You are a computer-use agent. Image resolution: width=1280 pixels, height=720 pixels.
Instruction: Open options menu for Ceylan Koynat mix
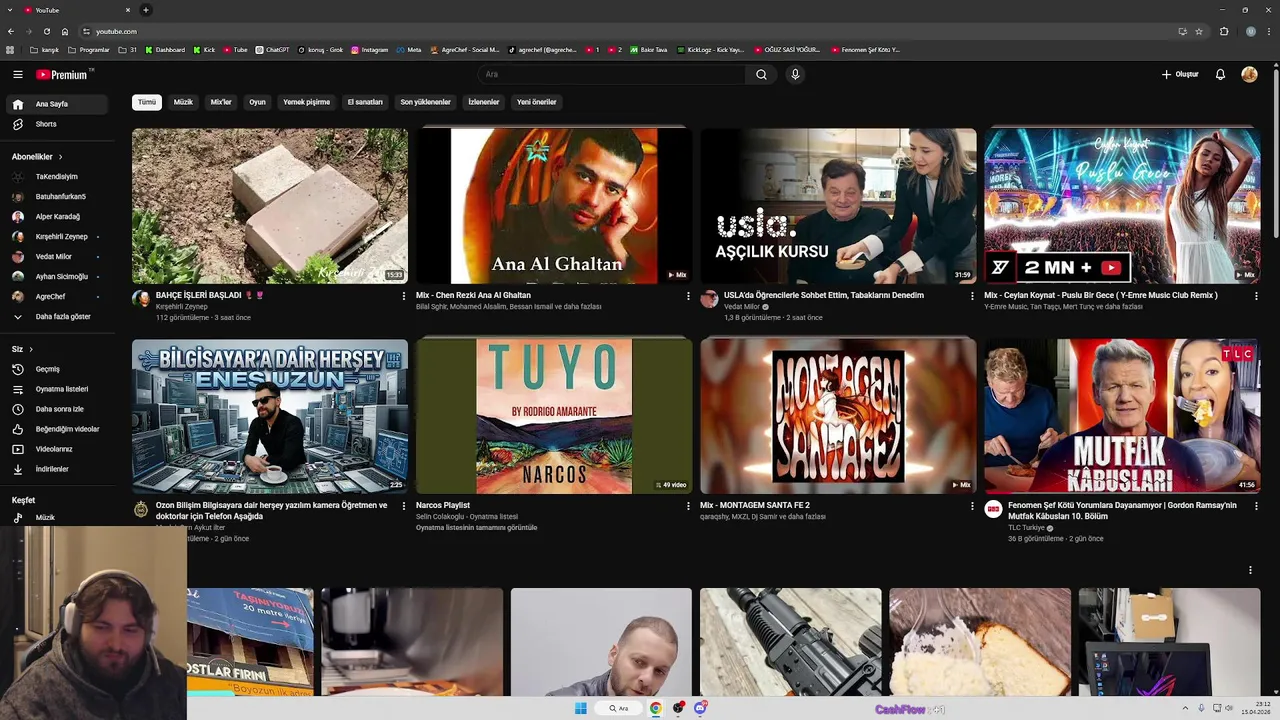click(1256, 296)
